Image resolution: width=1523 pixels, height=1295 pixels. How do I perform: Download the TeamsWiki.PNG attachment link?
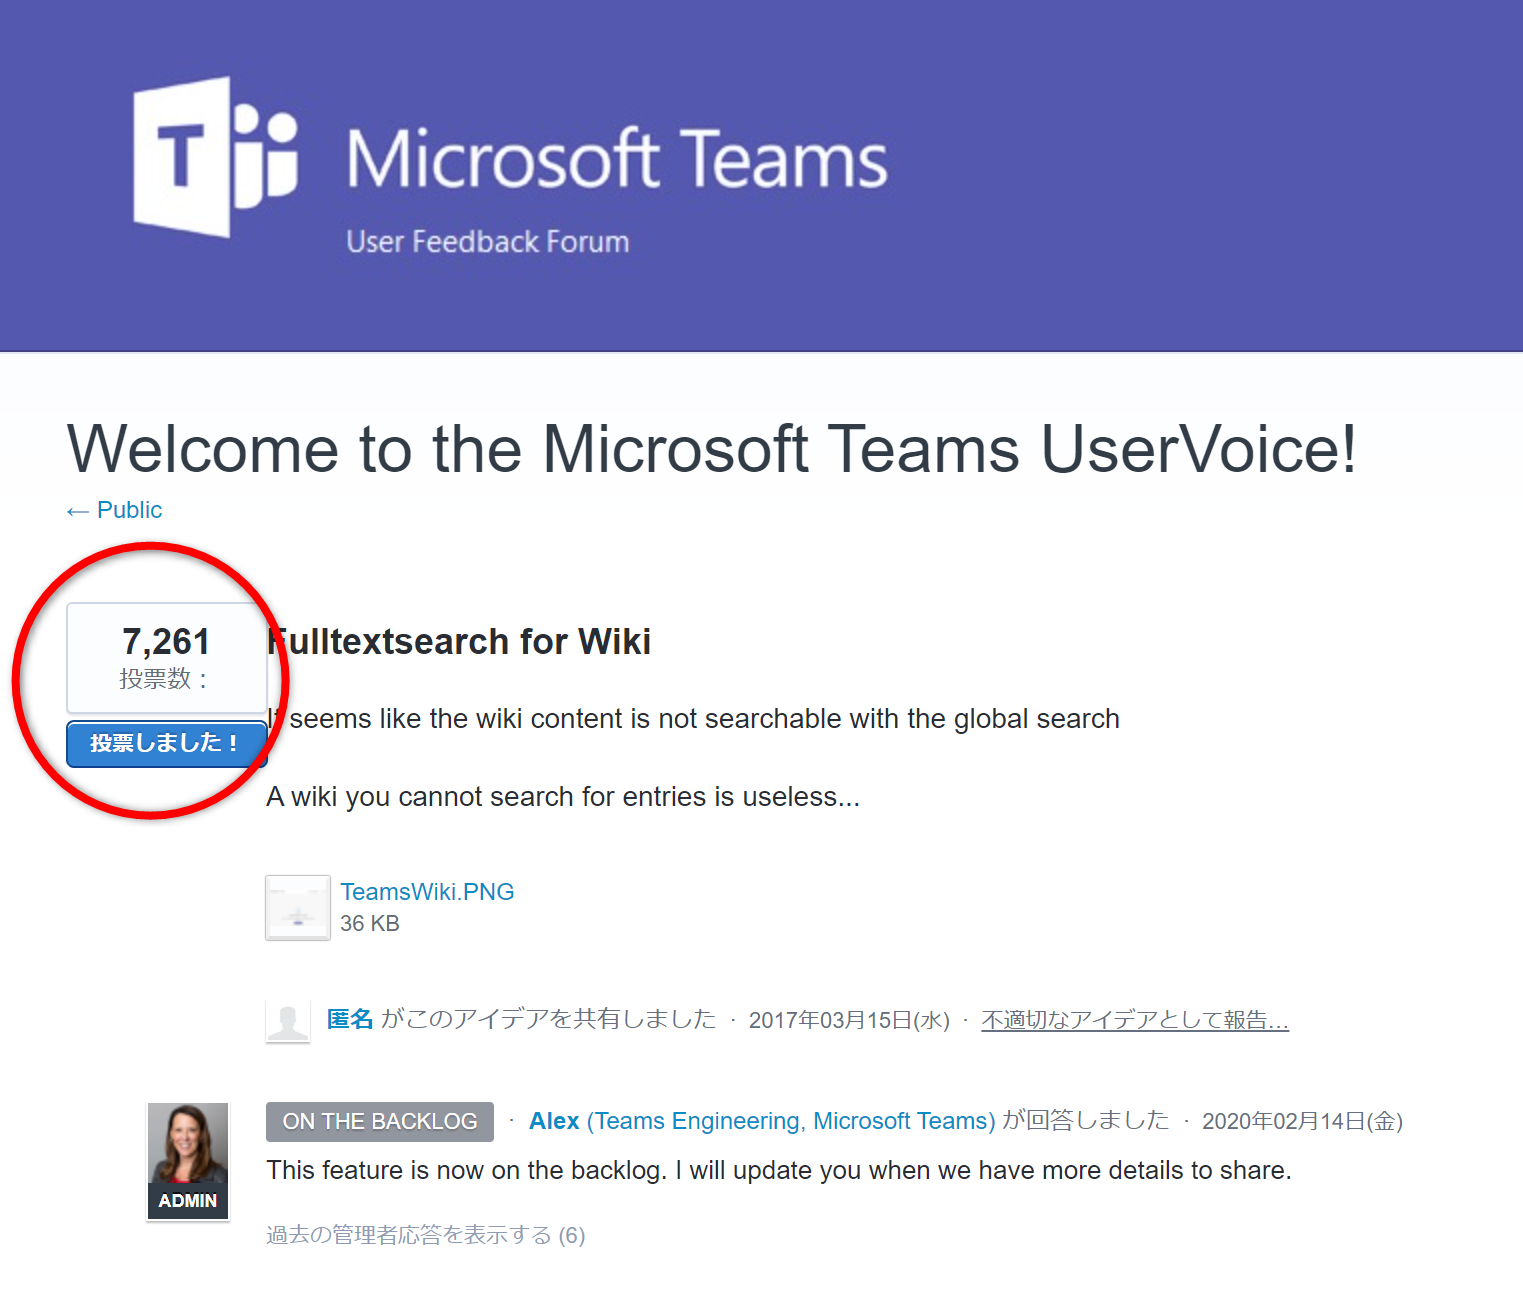[427, 892]
